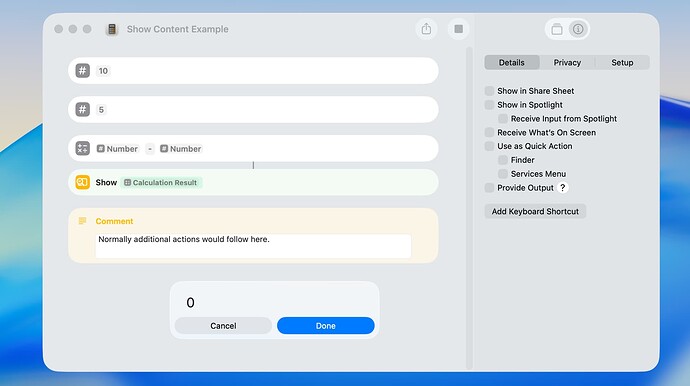Enable Use as Quick Action
This screenshot has width=690, height=386.
tap(489, 146)
